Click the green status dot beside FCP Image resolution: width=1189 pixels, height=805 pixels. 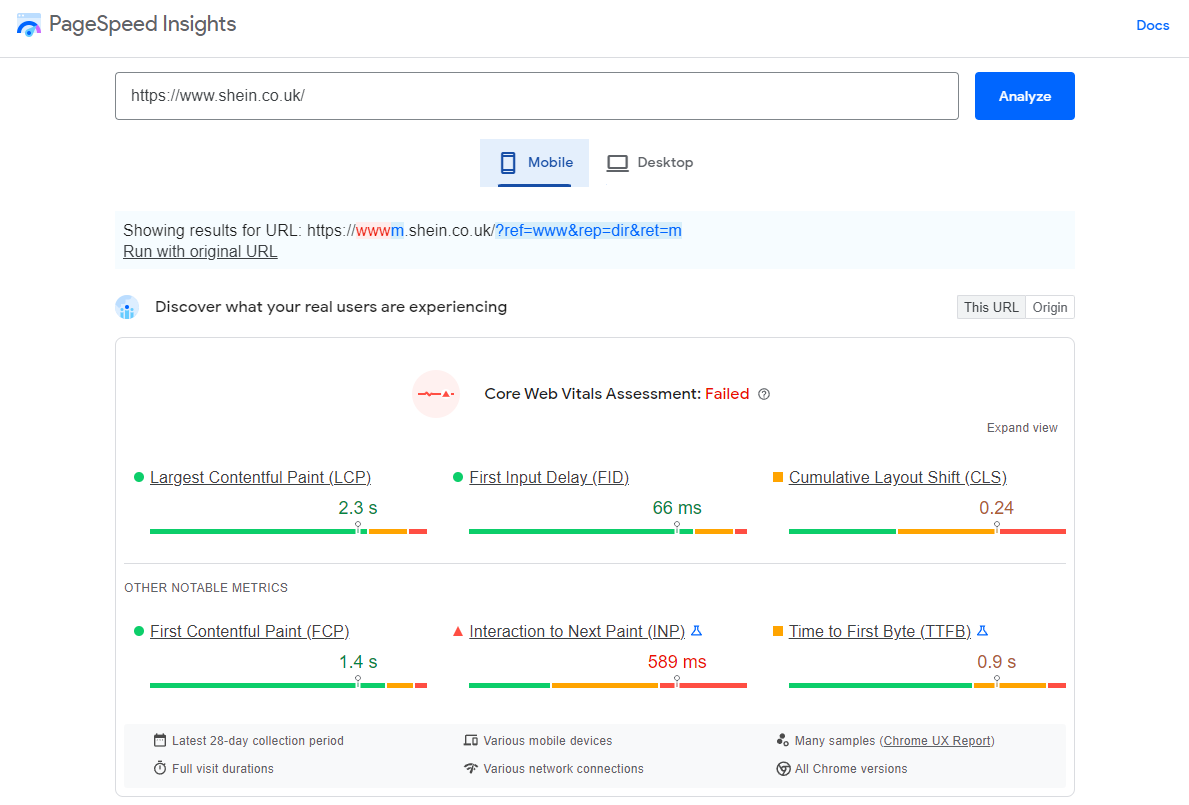coord(139,631)
